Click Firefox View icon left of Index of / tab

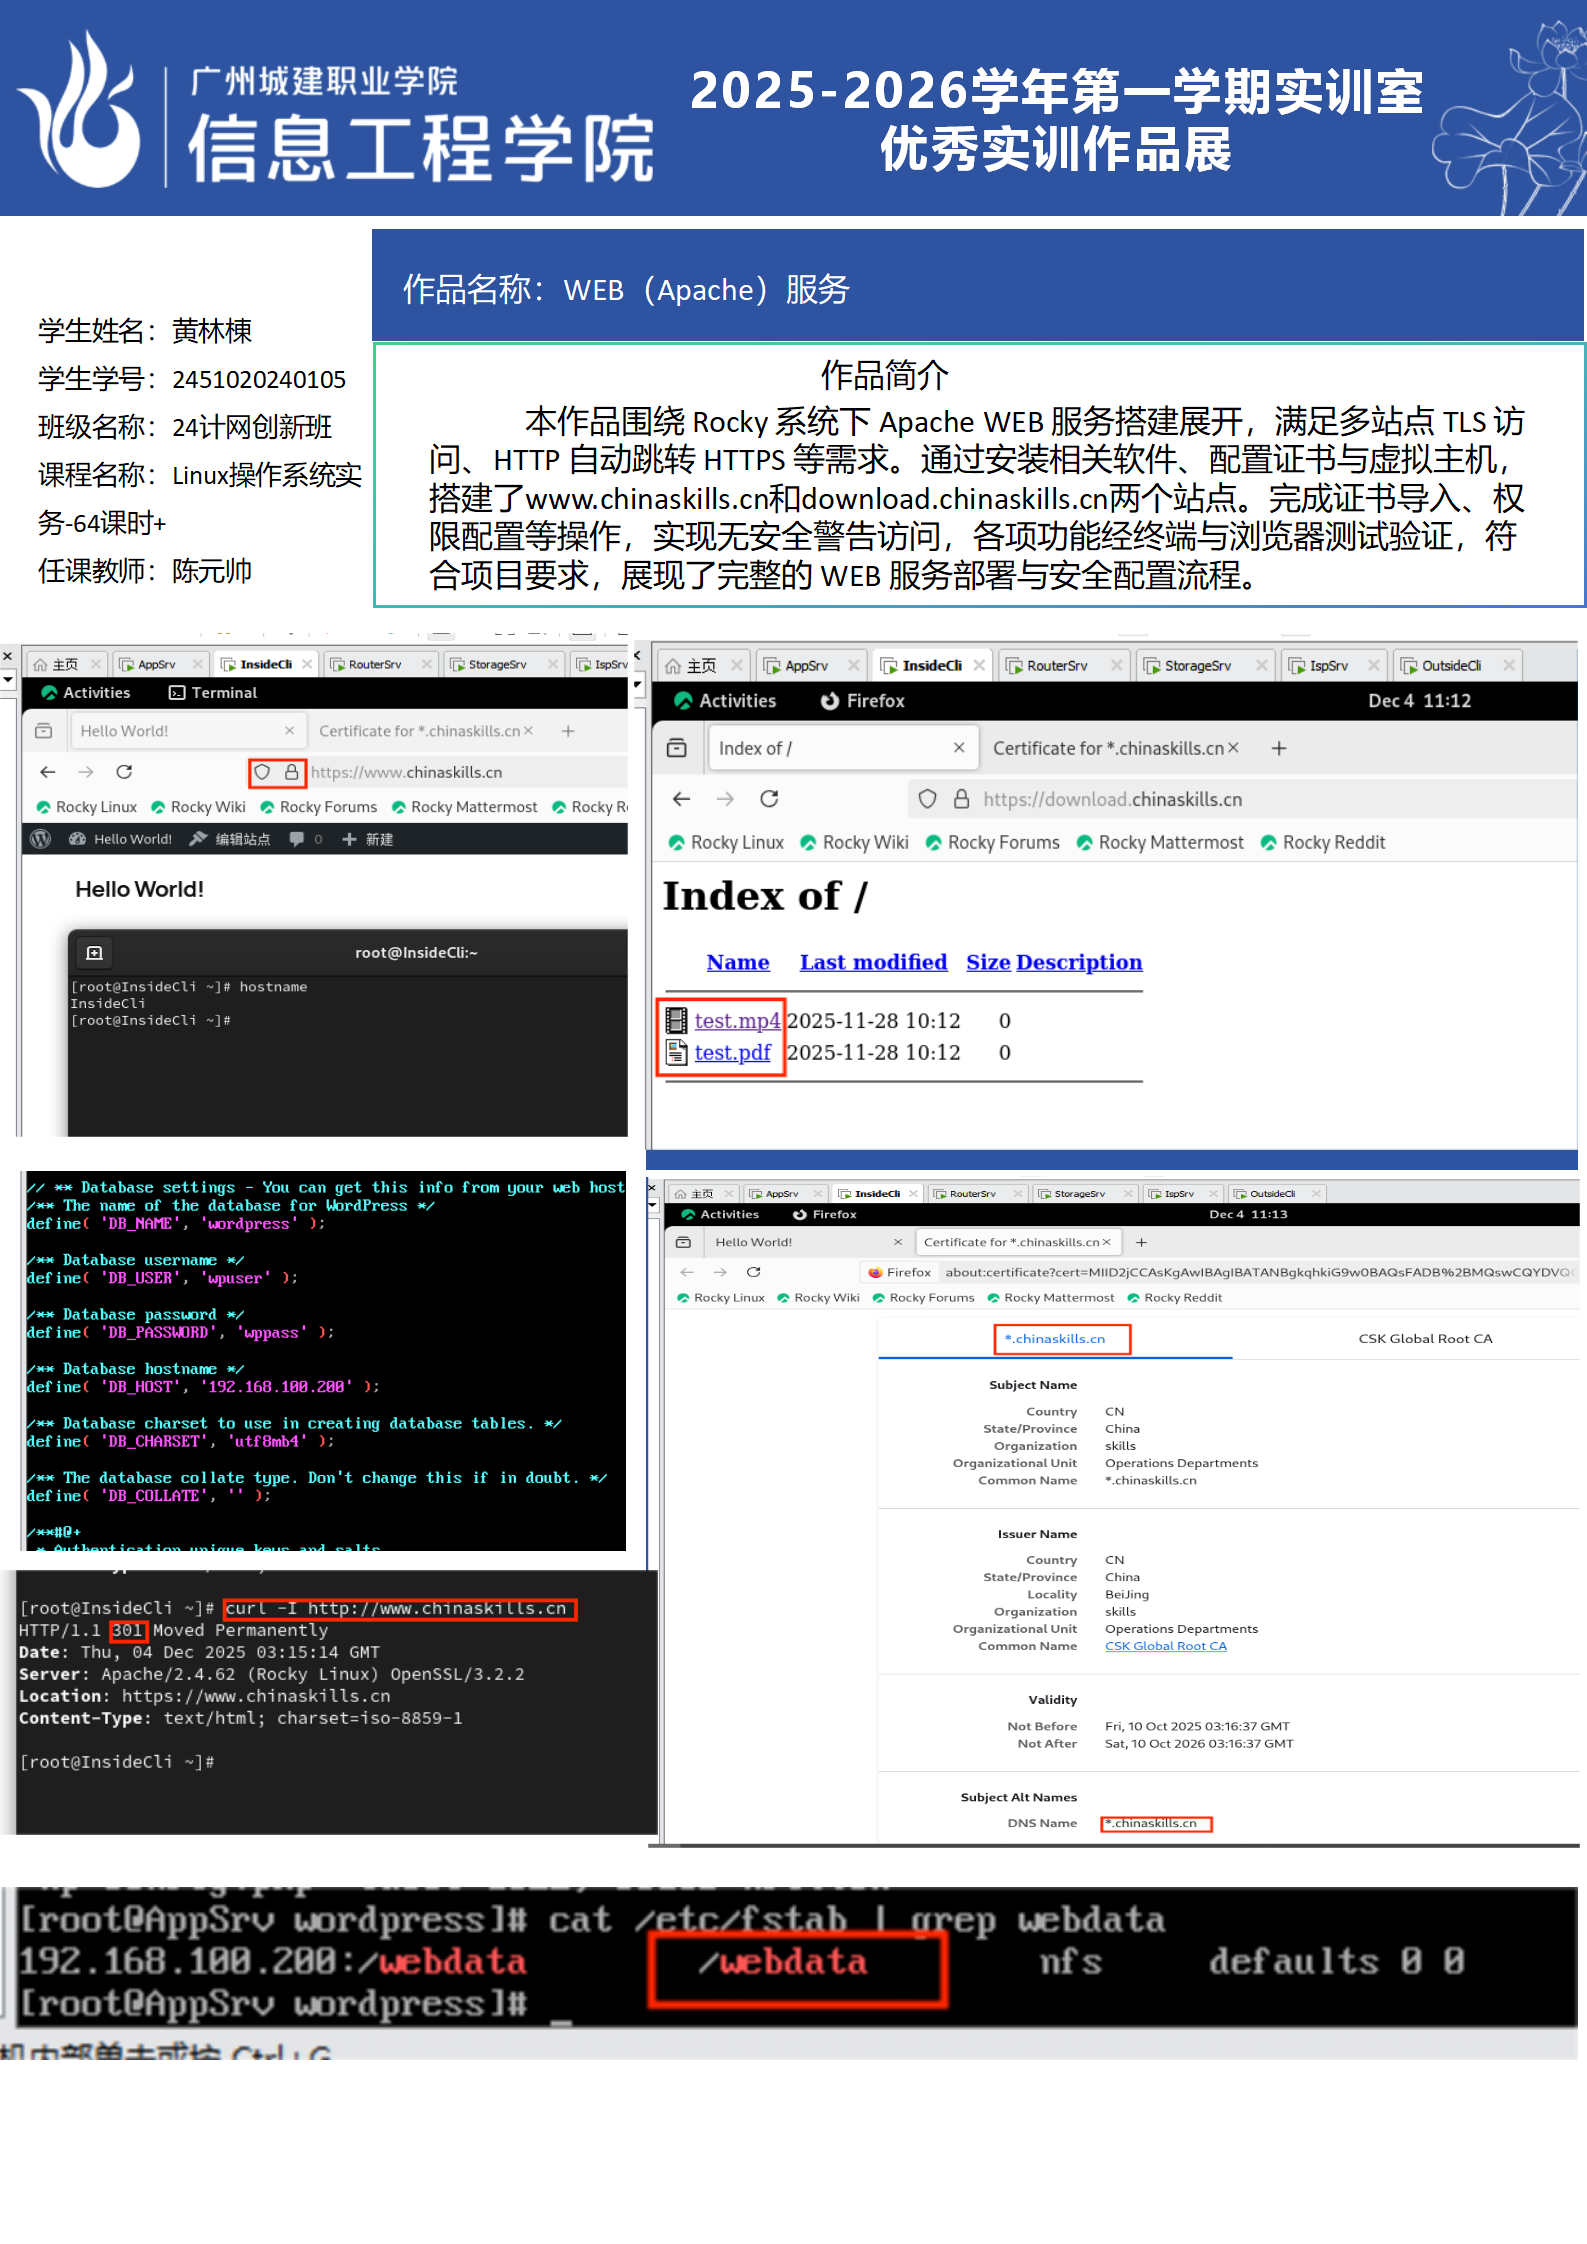[677, 748]
